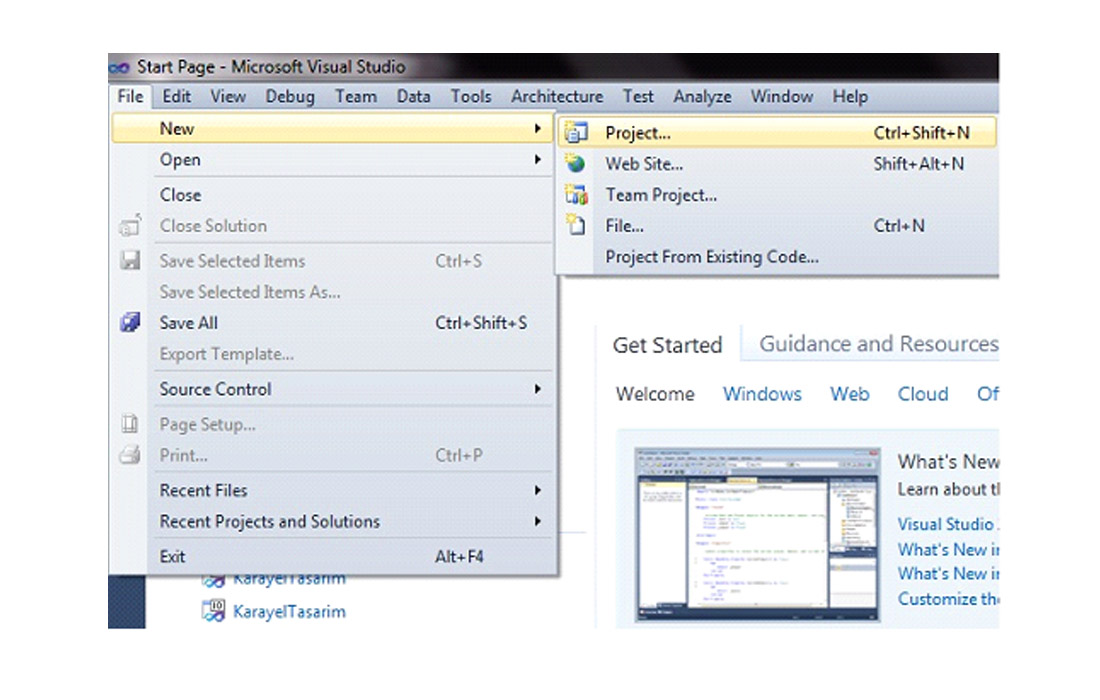Open the Web category link
Image resolution: width=1100 pixels, height=700 pixels.
click(850, 393)
